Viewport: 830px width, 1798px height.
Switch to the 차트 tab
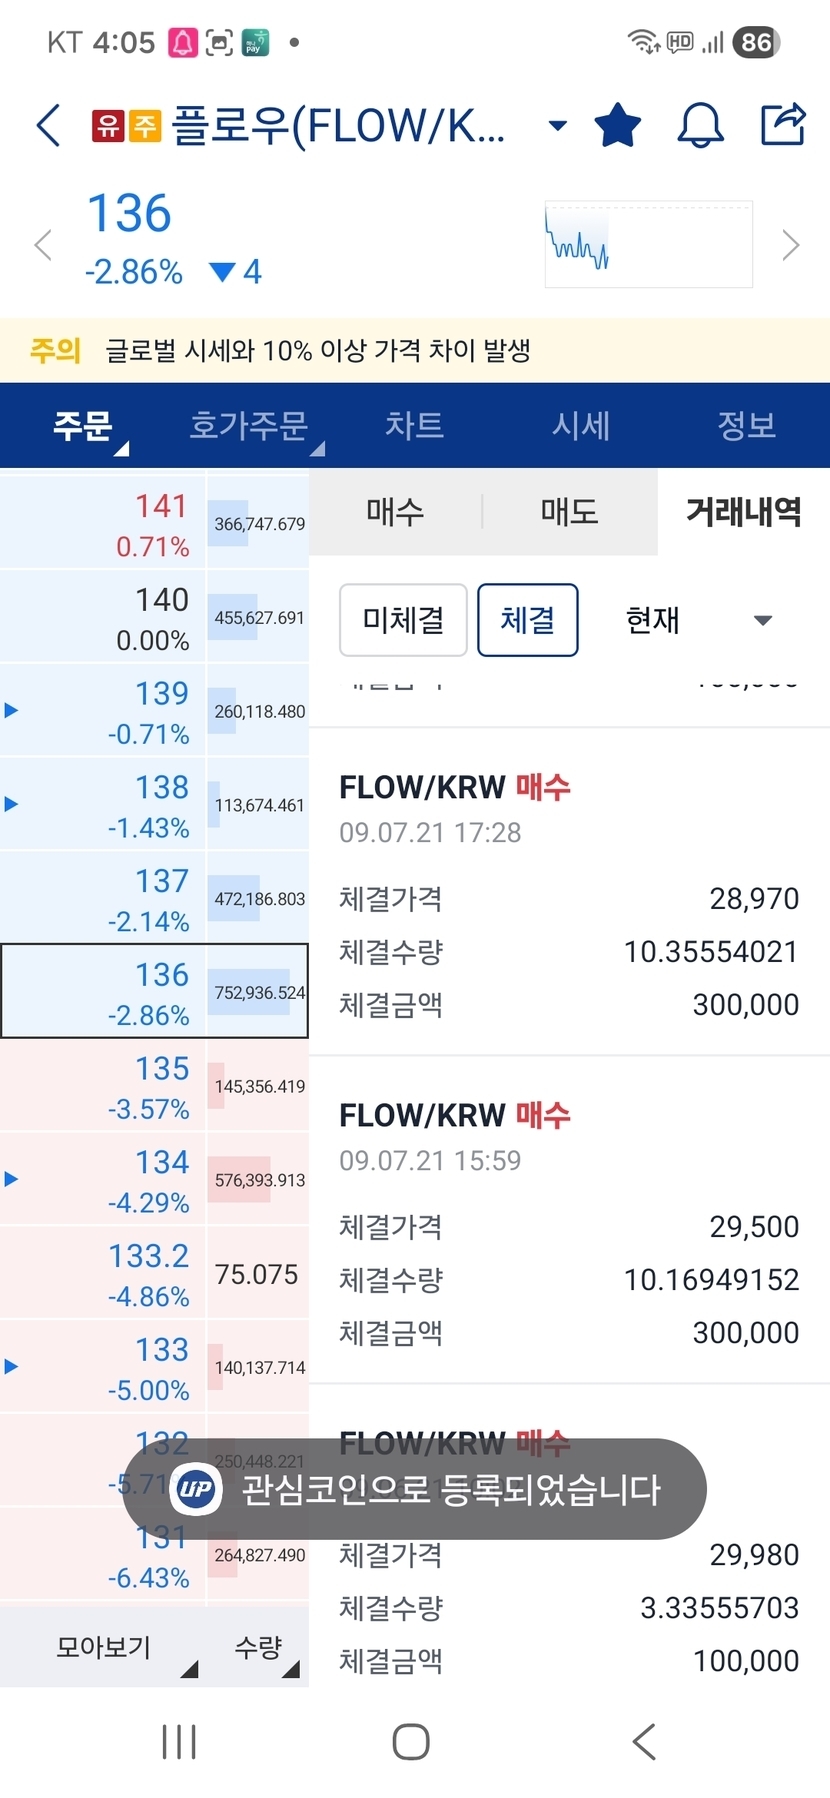click(414, 425)
